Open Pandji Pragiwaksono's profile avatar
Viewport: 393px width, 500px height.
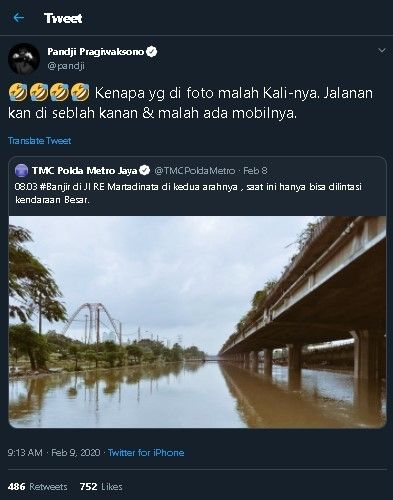click(x=24, y=59)
